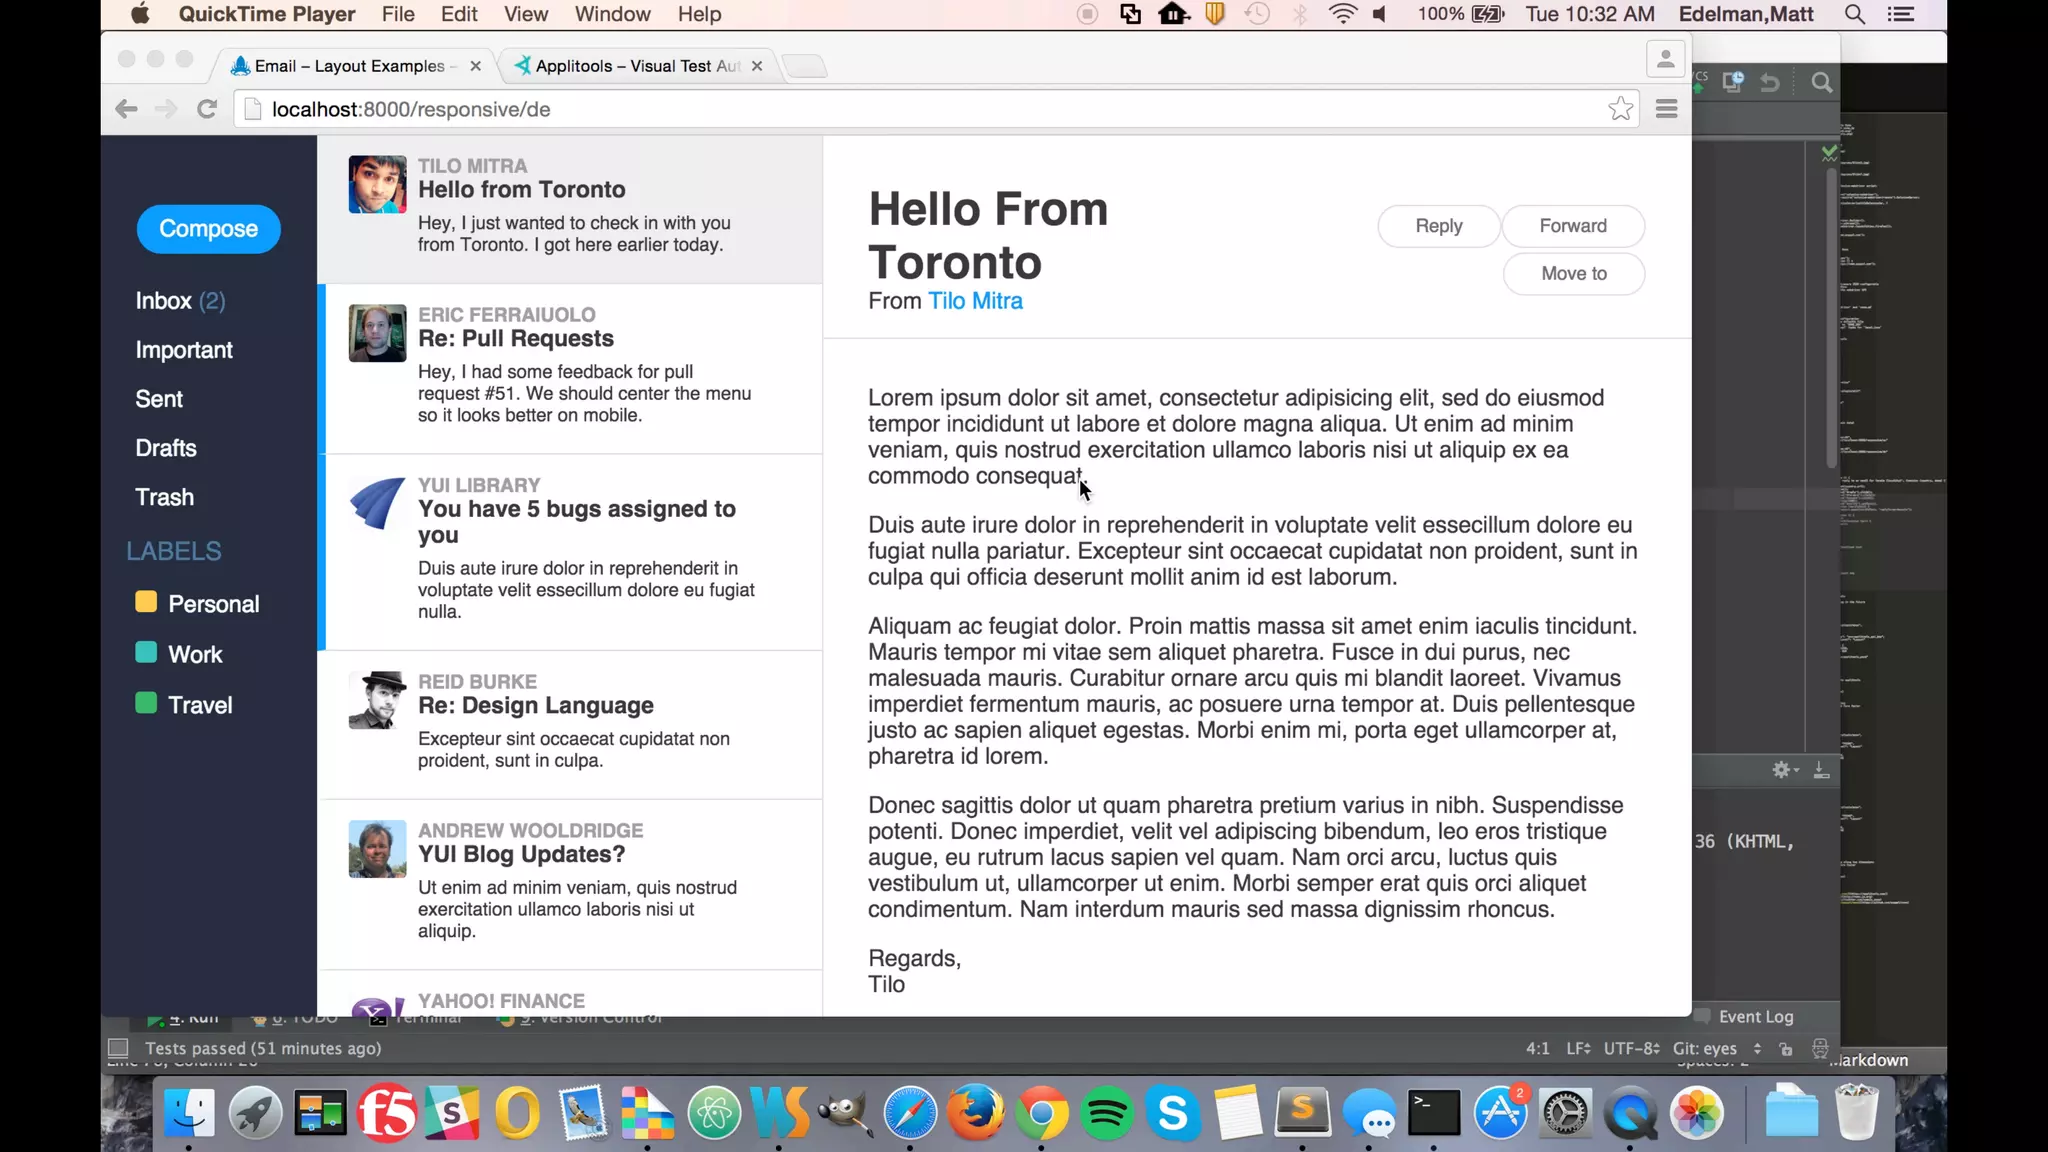Viewport: 2048px width, 1152px height.
Task: Close the Applitools browser tab
Action: [757, 66]
